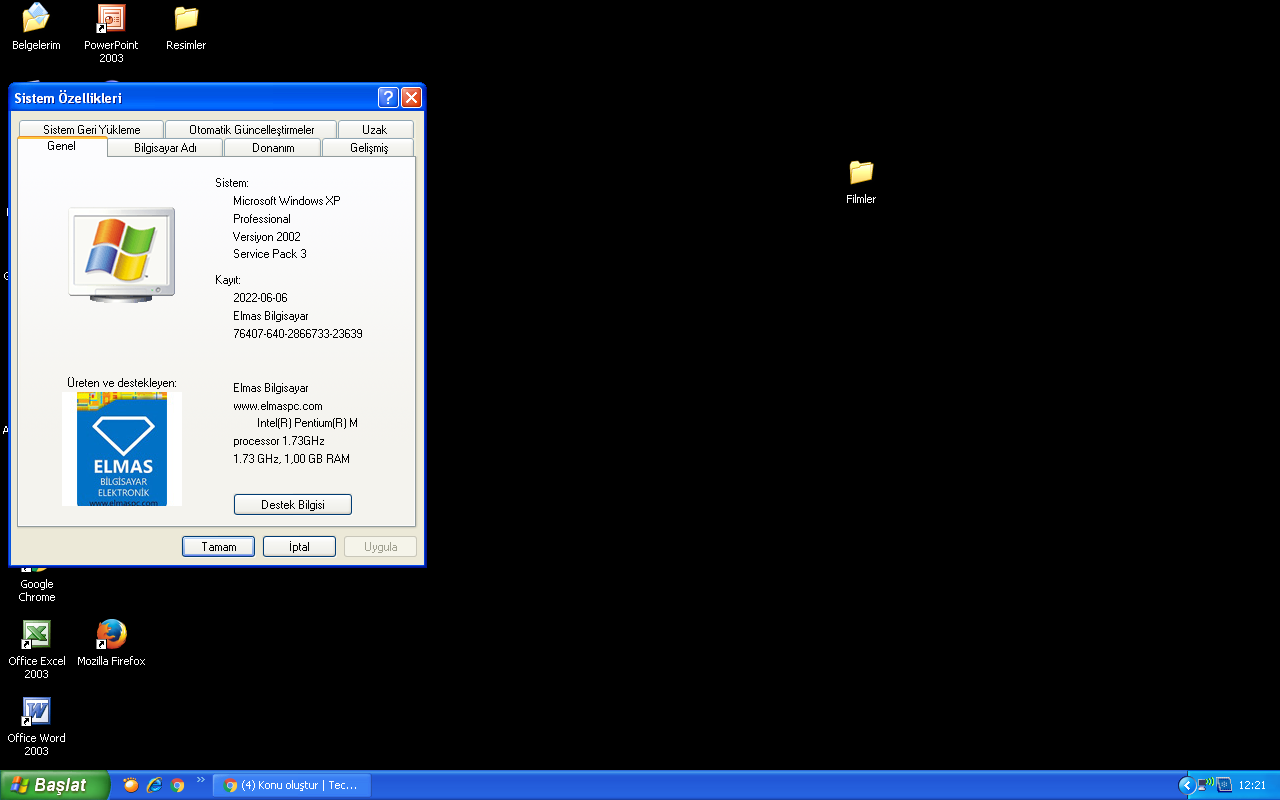Show hidden system tray icons arrow
Image resolution: width=1280 pixels, height=800 pixels.
1186,785
